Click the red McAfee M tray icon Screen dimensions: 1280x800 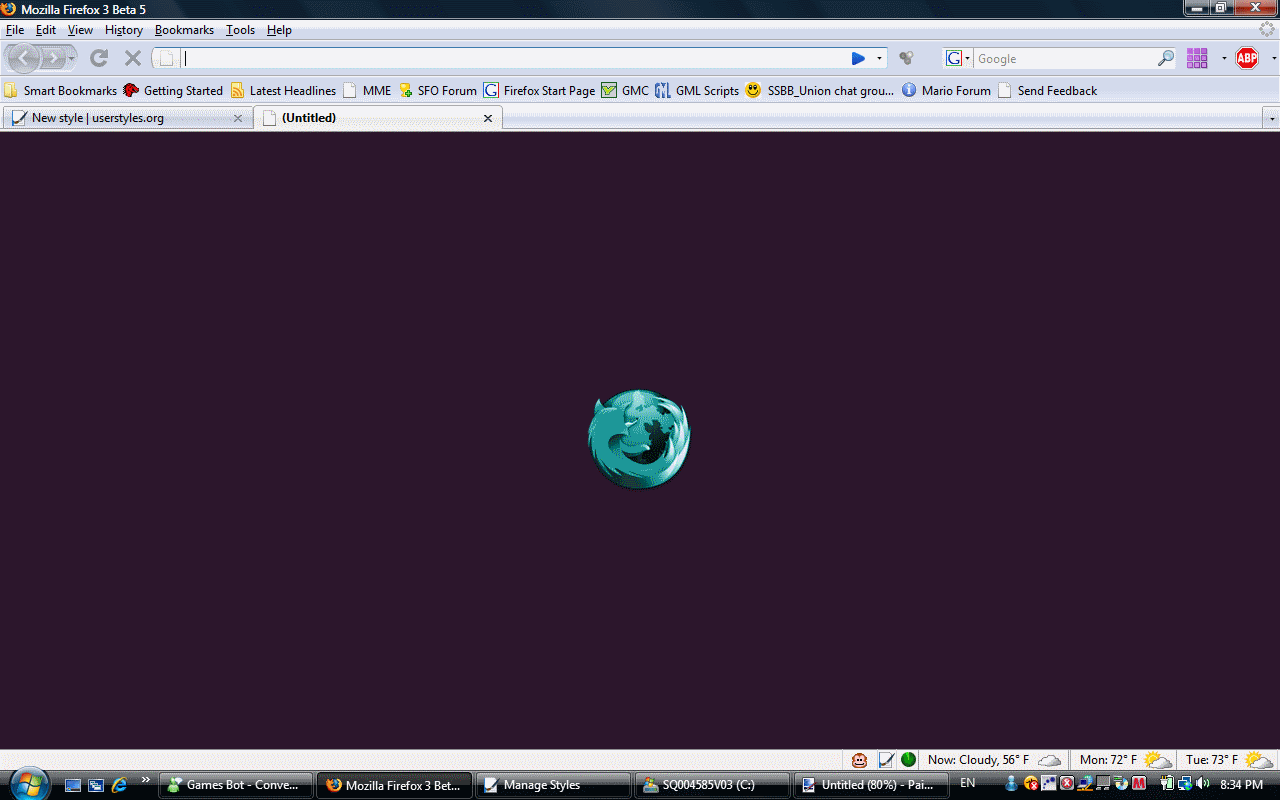coord(1139,784)
